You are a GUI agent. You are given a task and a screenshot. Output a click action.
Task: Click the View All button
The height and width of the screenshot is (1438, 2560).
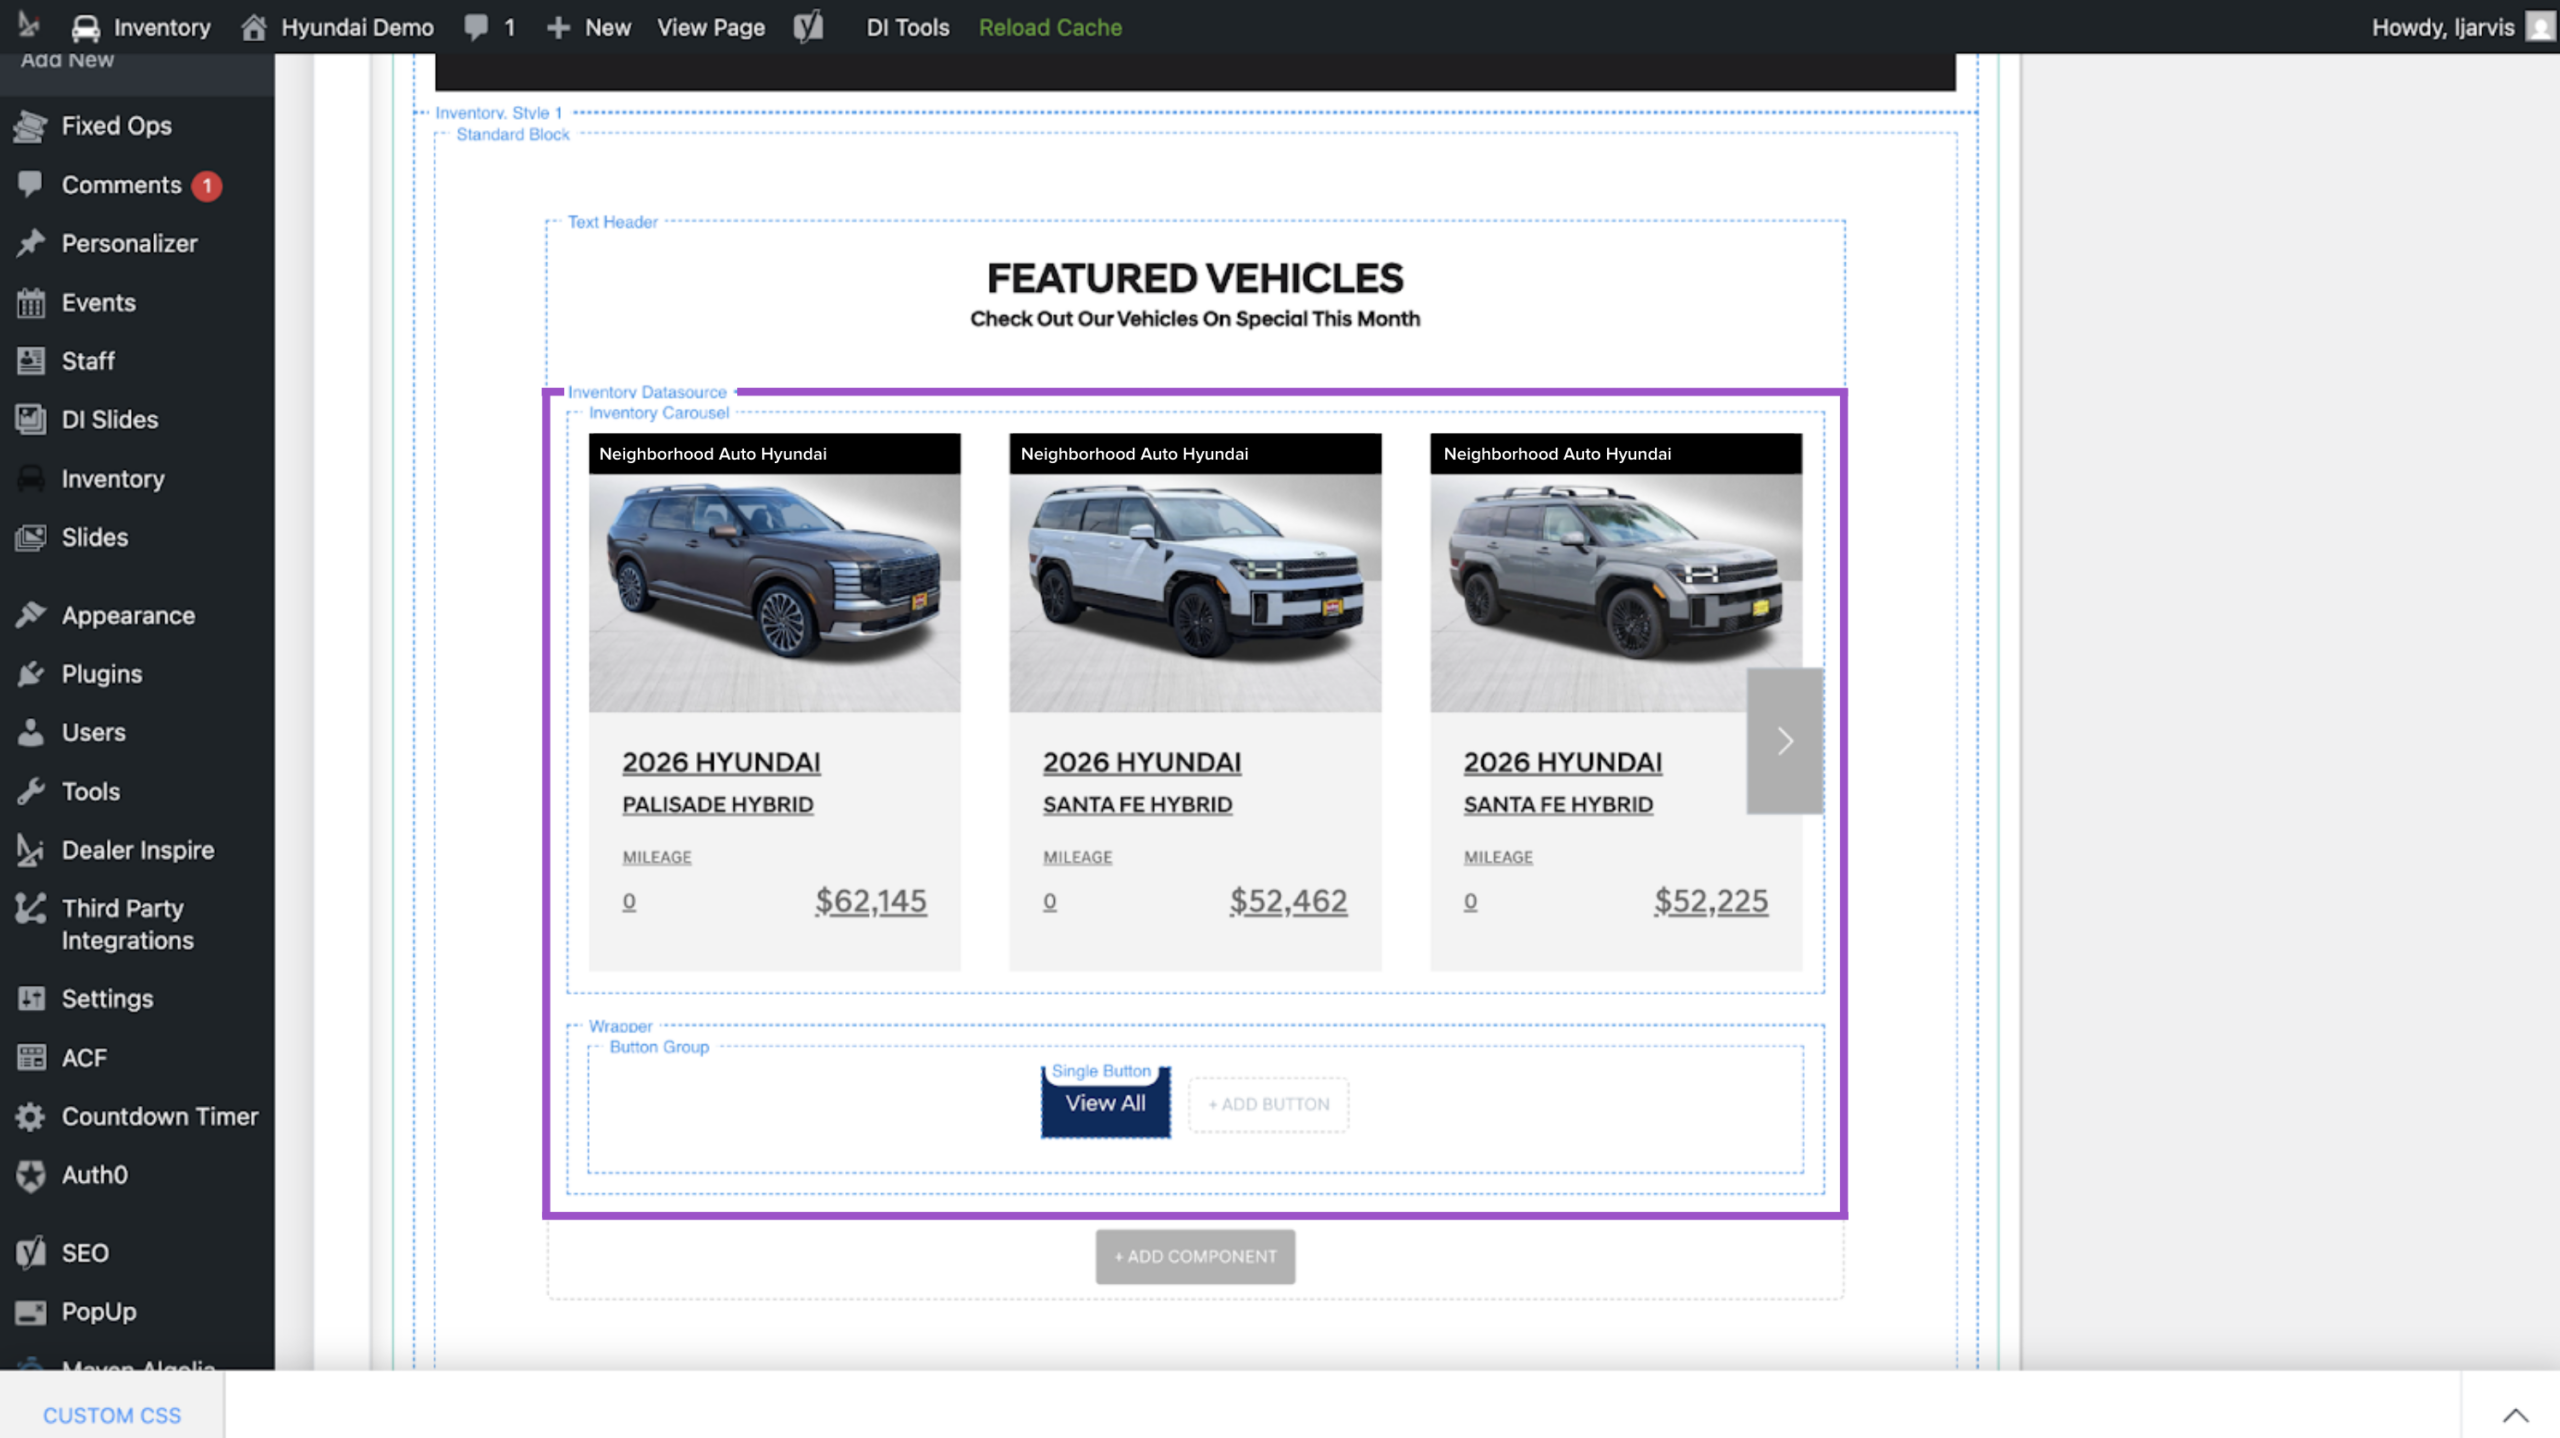click(x=1105, y=1103)
